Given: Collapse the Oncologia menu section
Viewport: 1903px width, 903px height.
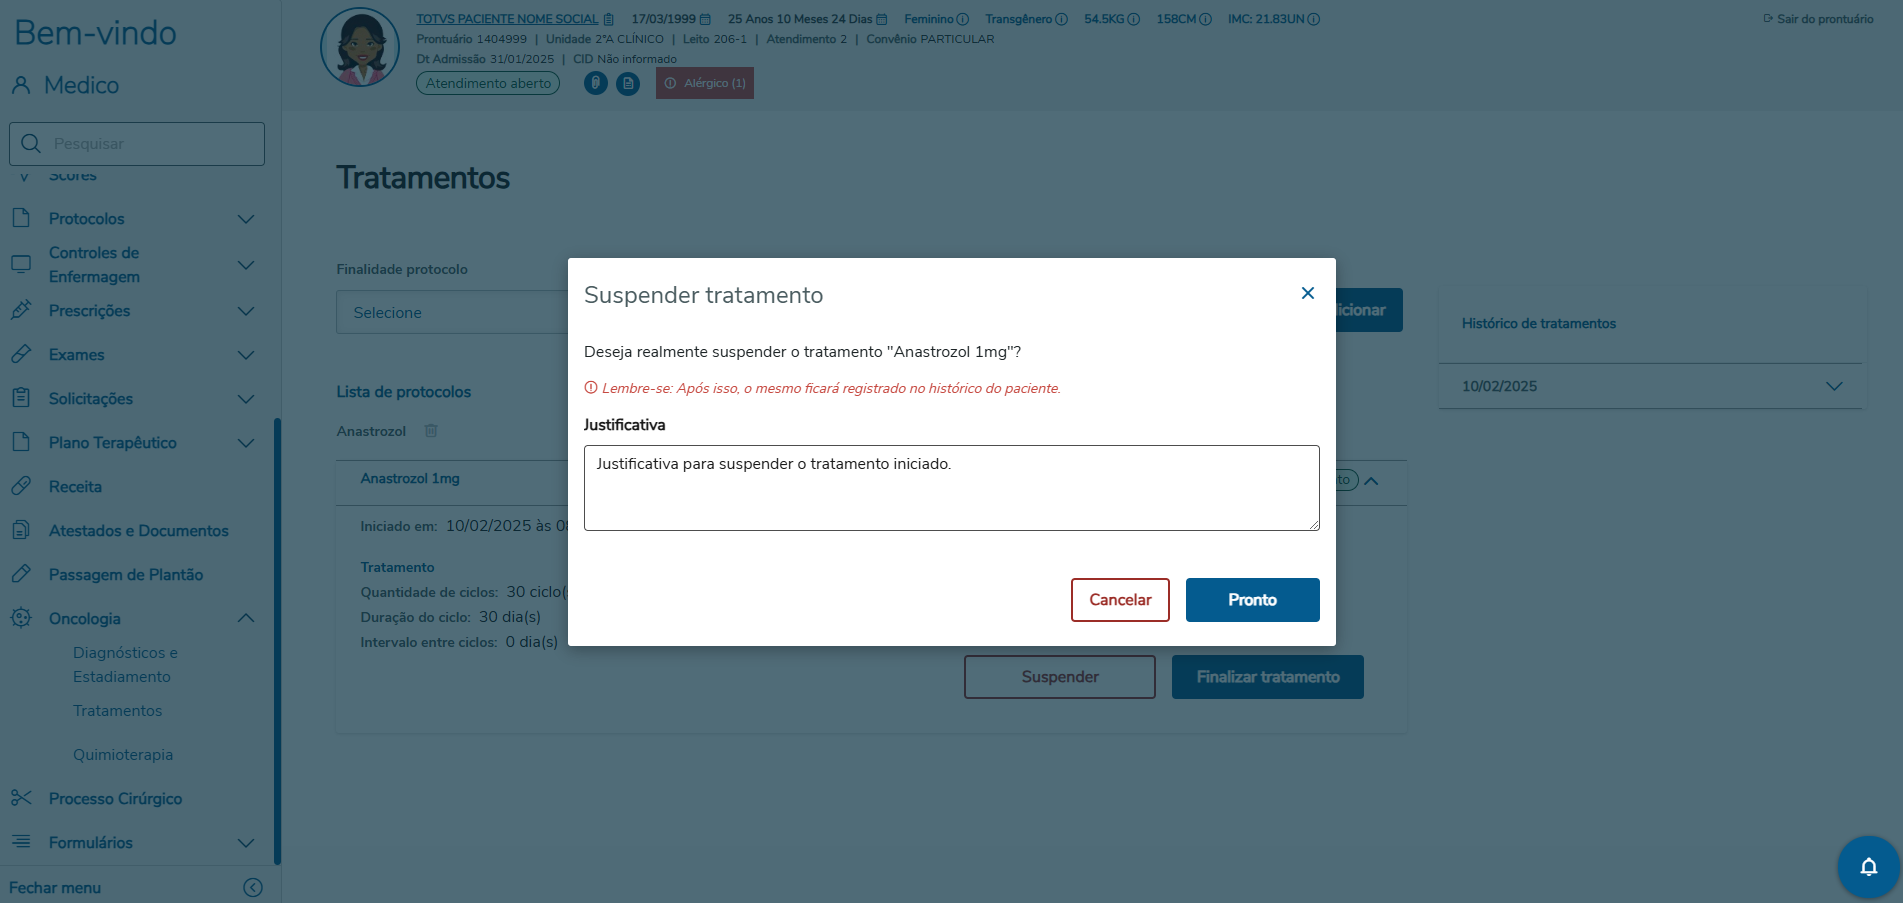Looking at the screenshot, I should pyautogui.click(x=246, y=619).
